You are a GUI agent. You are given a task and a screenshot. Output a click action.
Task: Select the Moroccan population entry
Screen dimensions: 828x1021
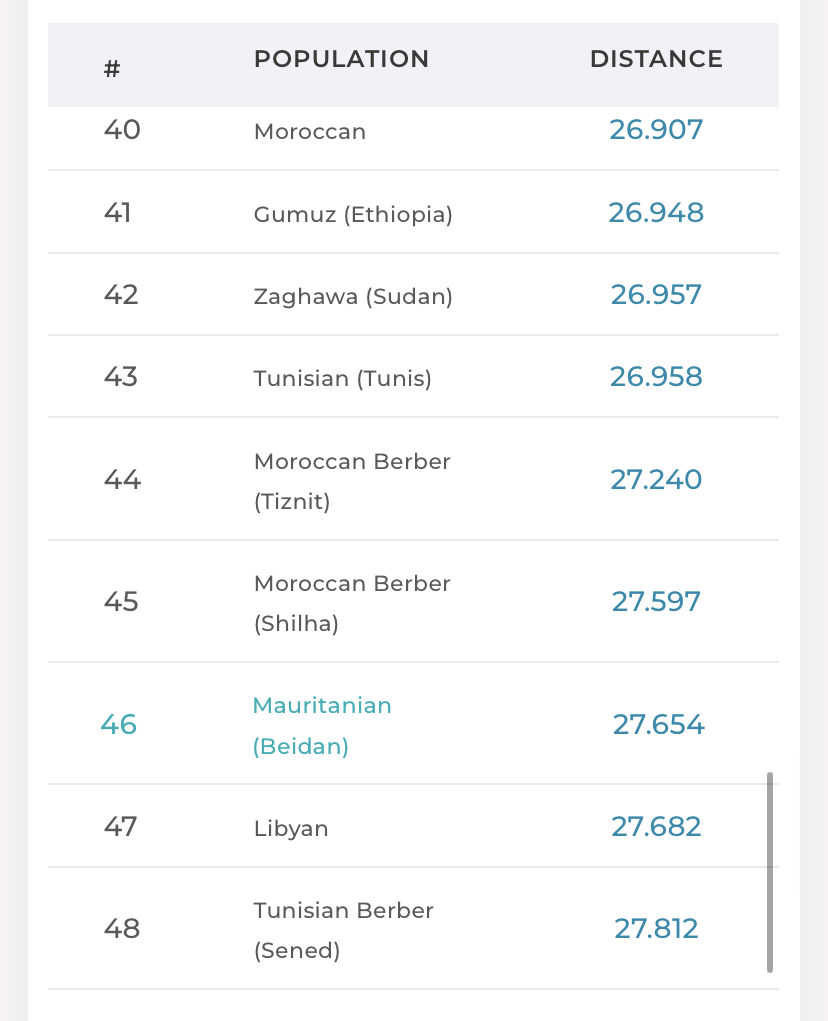pos(310,131)
